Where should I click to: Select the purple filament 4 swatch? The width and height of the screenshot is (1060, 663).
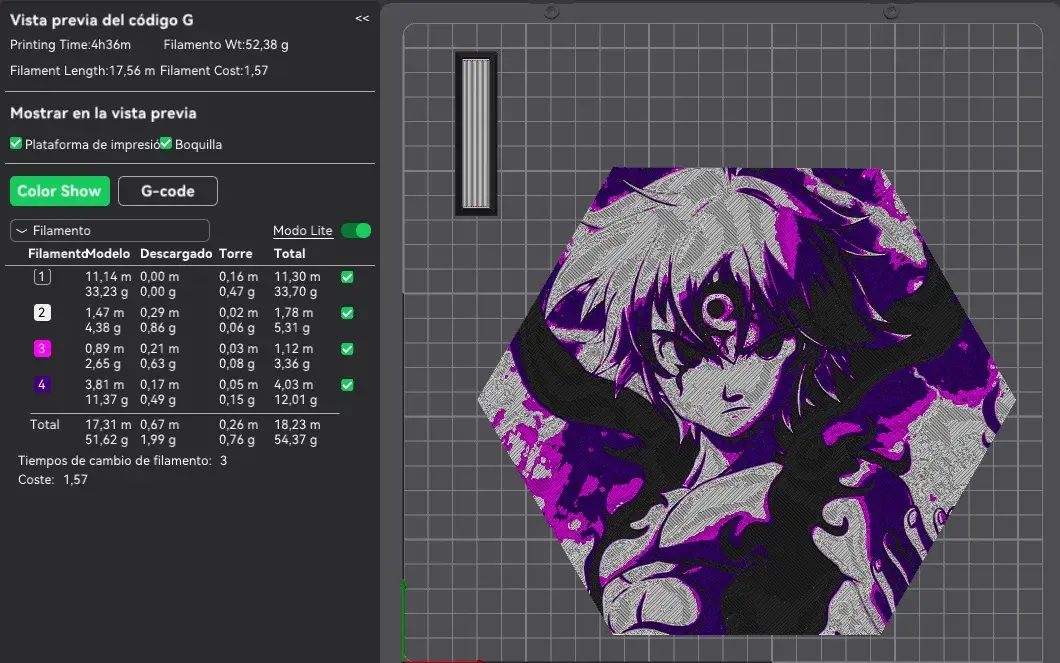click(42, 384)
